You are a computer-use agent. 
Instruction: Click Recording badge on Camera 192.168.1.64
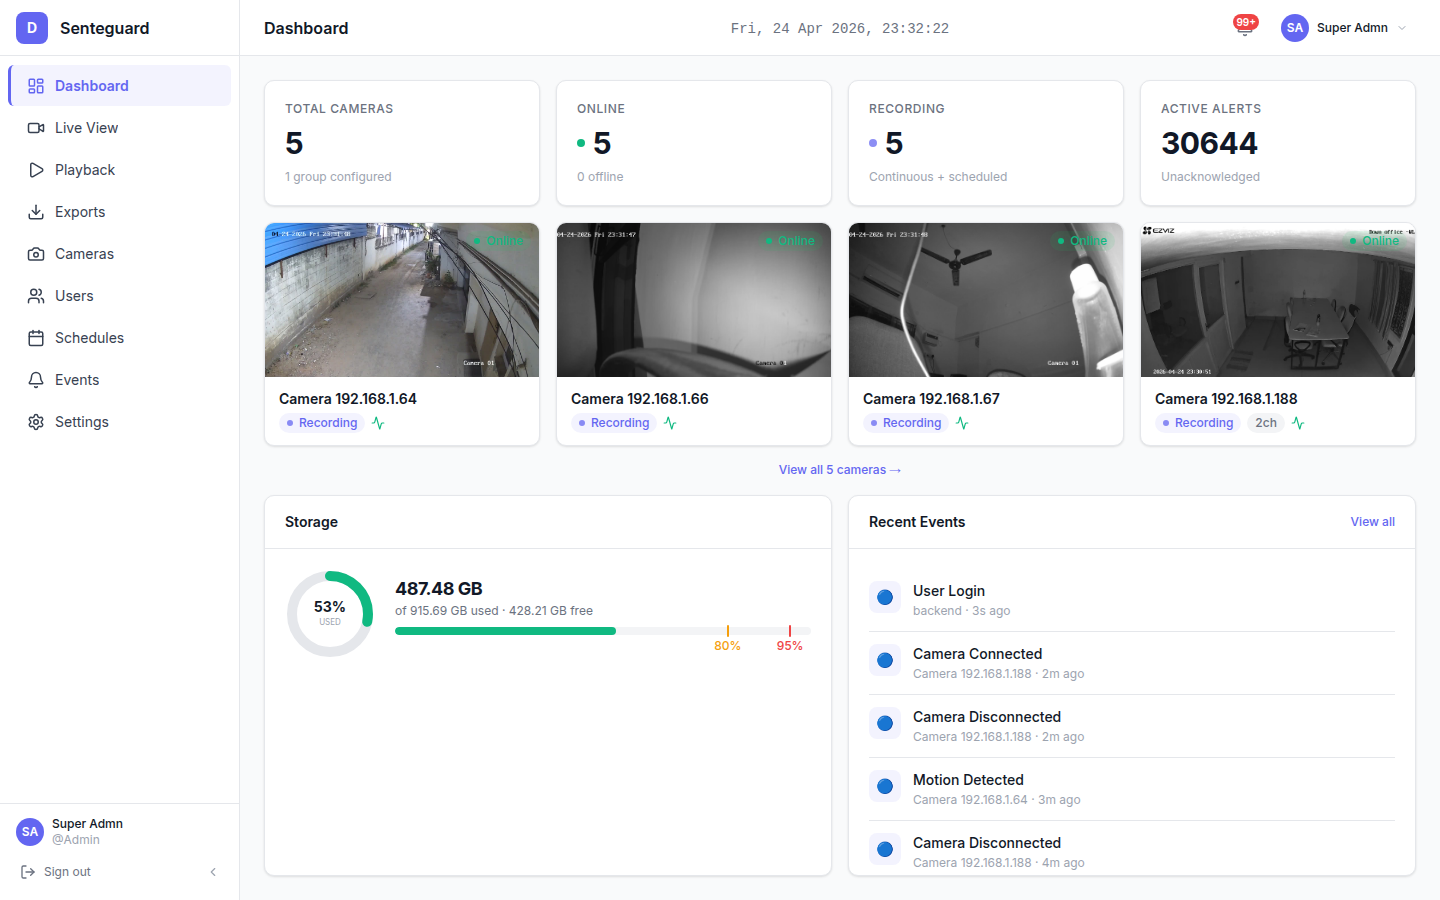[321, 423]
